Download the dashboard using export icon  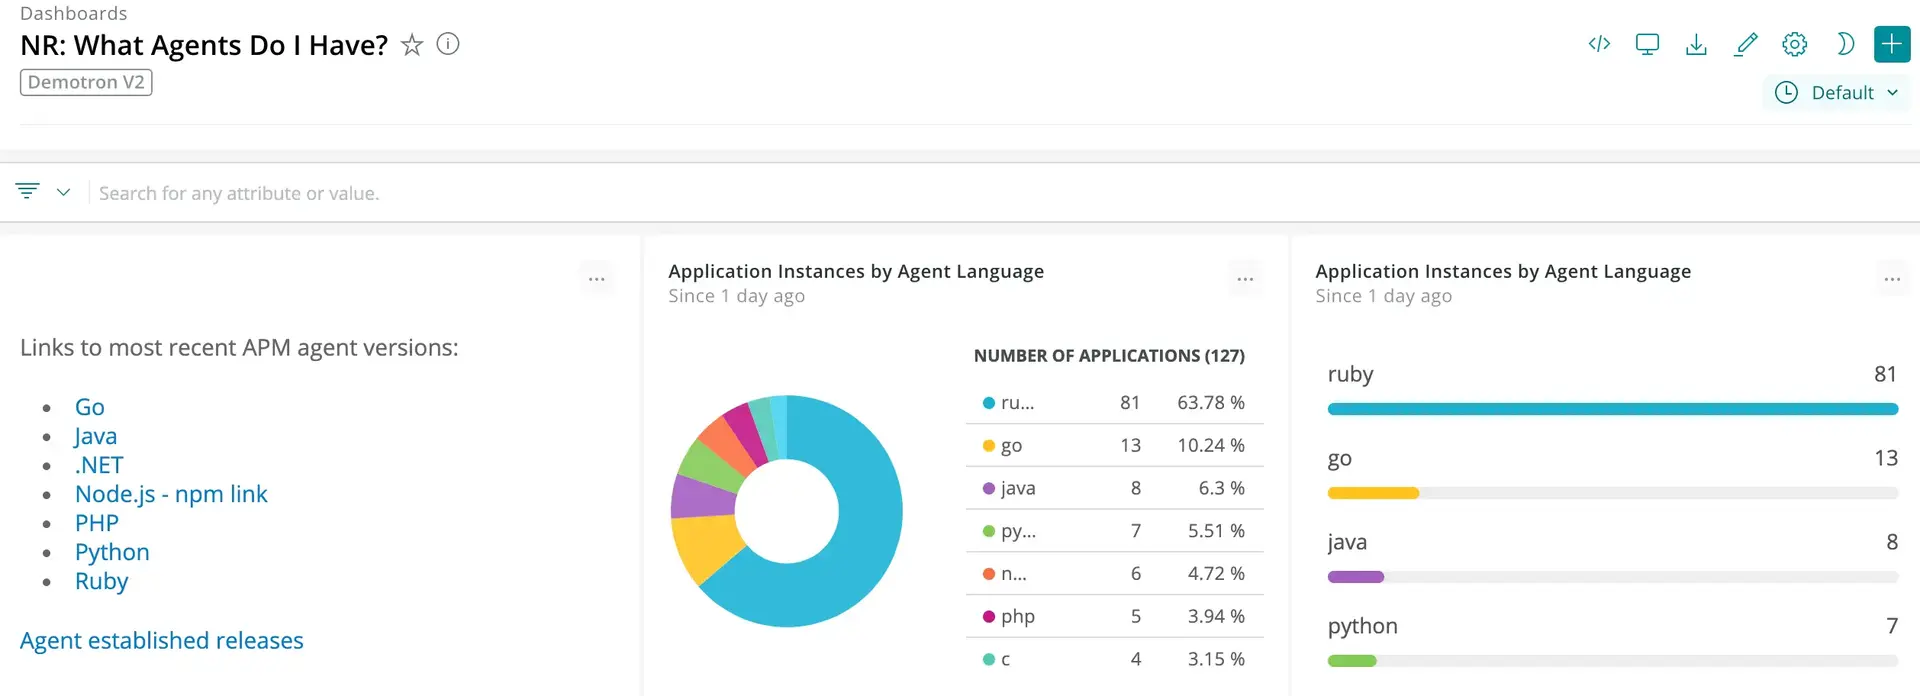pyautogui.click(x=1696, y=44)
